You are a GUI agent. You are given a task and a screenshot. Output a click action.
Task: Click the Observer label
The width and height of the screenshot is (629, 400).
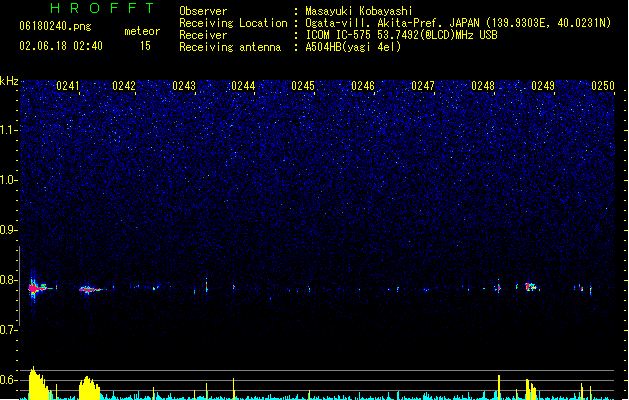click(203, 11)
